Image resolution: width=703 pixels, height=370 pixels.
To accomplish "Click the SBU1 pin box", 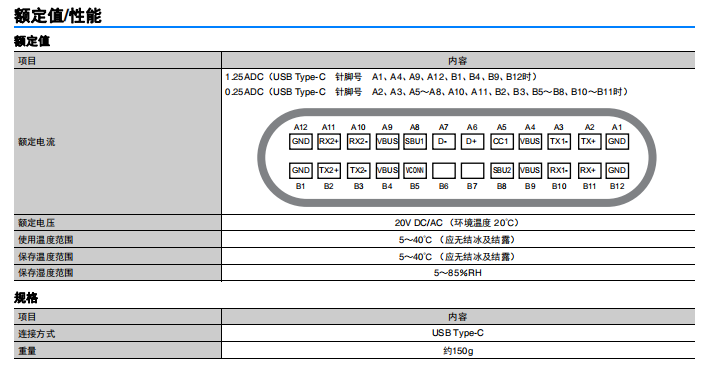I will point(415,141).
